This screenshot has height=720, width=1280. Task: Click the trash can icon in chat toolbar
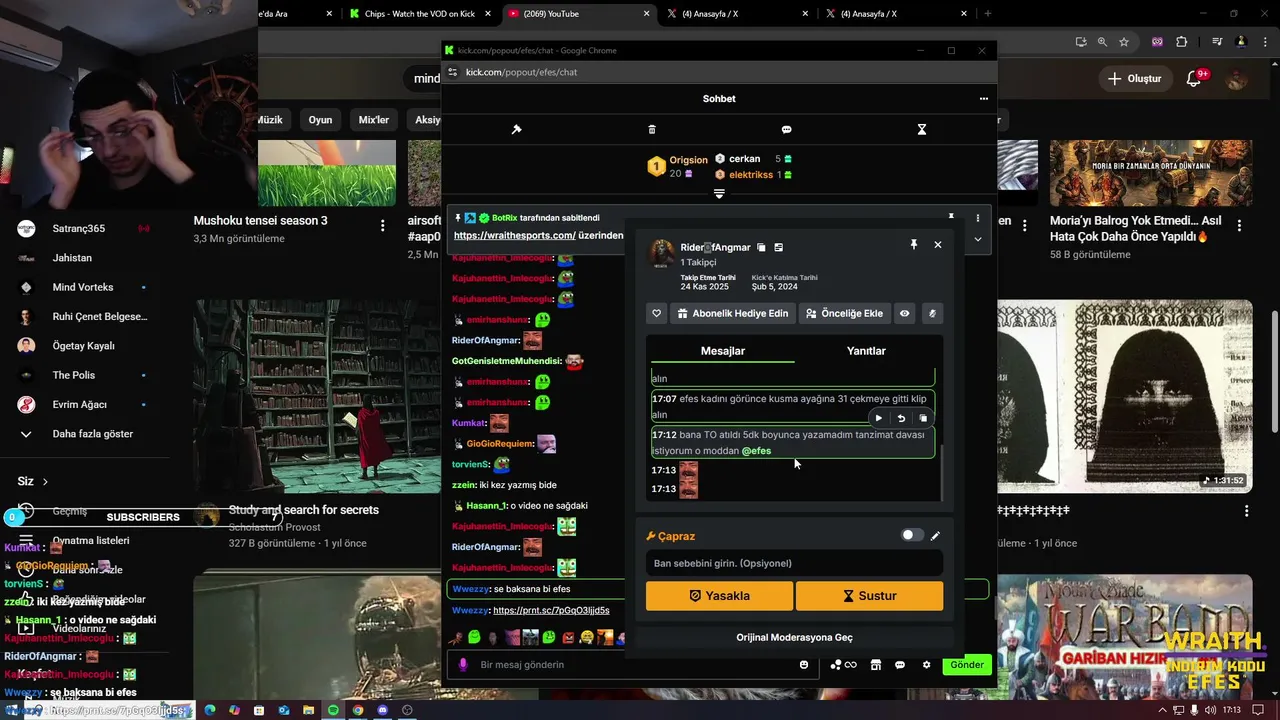[x=652, y=129]
